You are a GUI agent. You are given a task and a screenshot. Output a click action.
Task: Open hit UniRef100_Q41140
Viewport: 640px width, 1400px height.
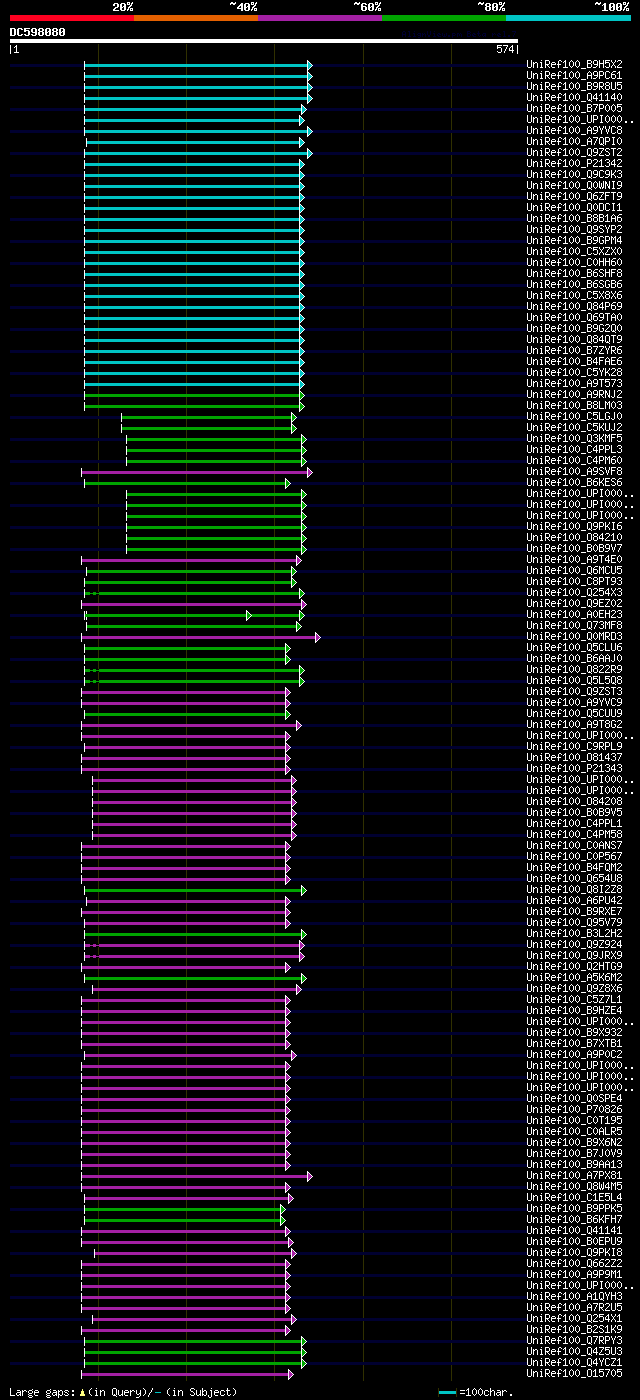pyautogui.click(x=574, y=98)
